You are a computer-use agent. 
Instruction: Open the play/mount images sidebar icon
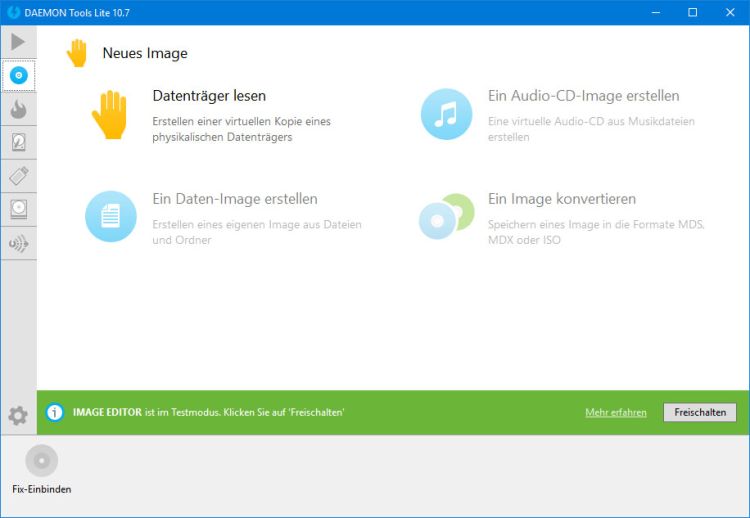[18, 42]
